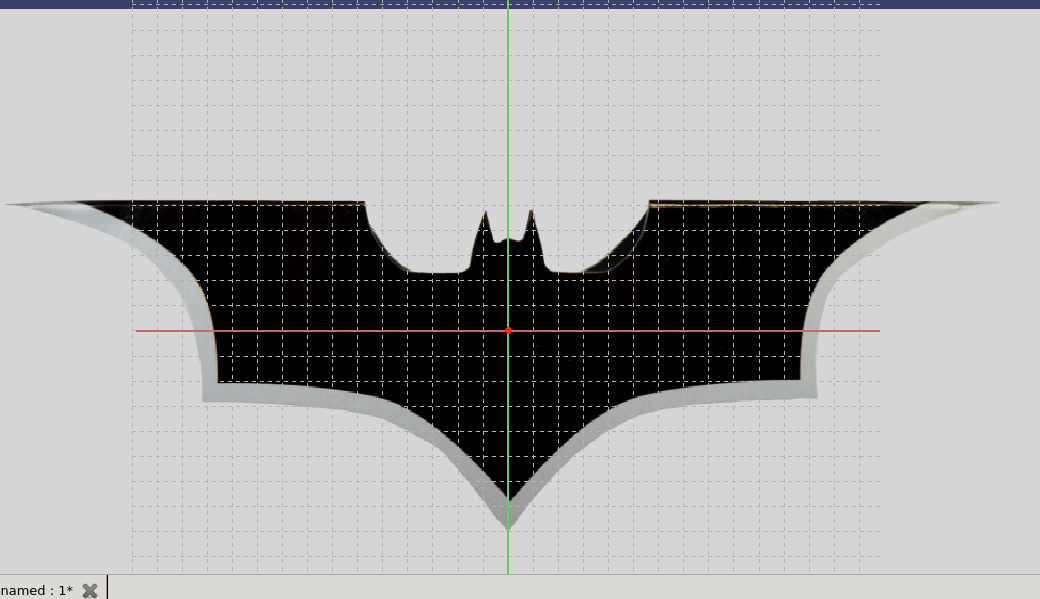Select the 'named : 1*' document tab
Screen dimensions: 1040x599
tap(36, 590)
